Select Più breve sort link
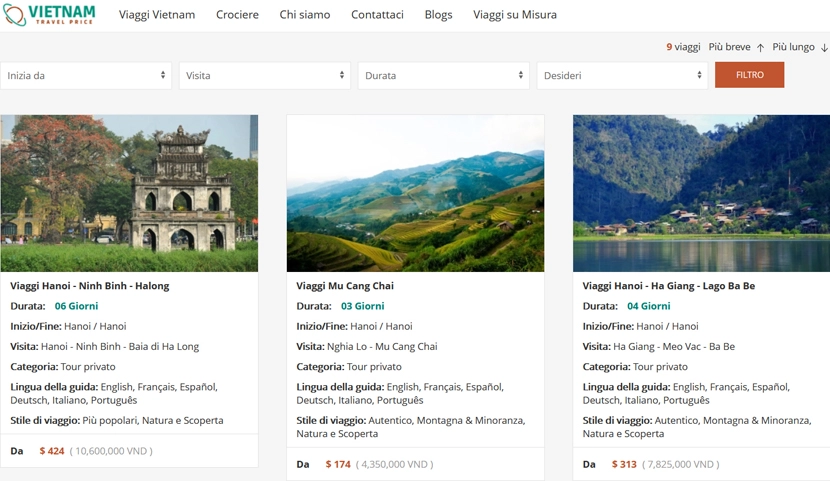This screenshot has width=830, height=481. (x=729, y=47)
